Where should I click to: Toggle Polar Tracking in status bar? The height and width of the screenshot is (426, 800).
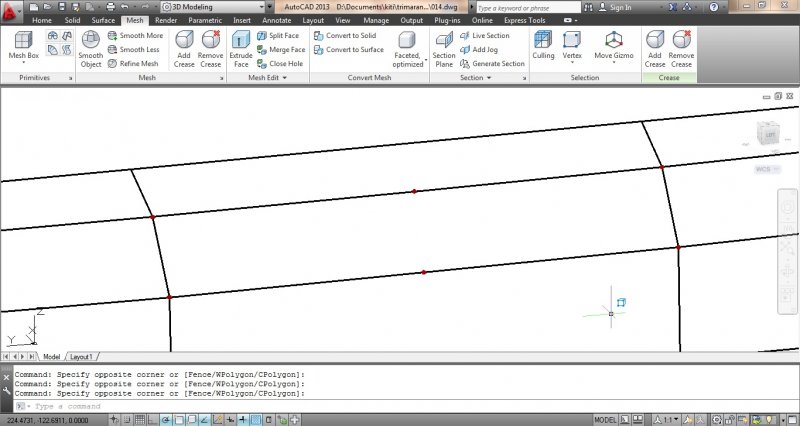click(x=166, y=420)
